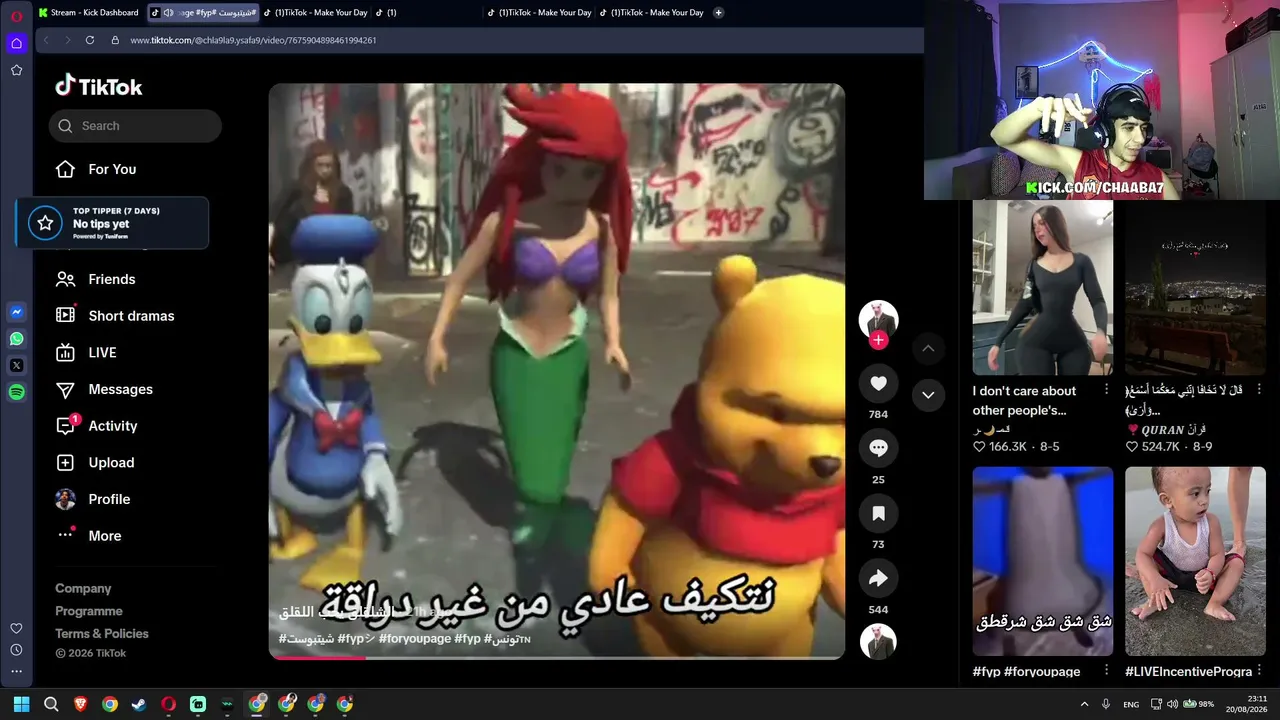Open Steam from the taskbar
The height and width of the screenshot is (720, 1280).
[x=139, y=704]
